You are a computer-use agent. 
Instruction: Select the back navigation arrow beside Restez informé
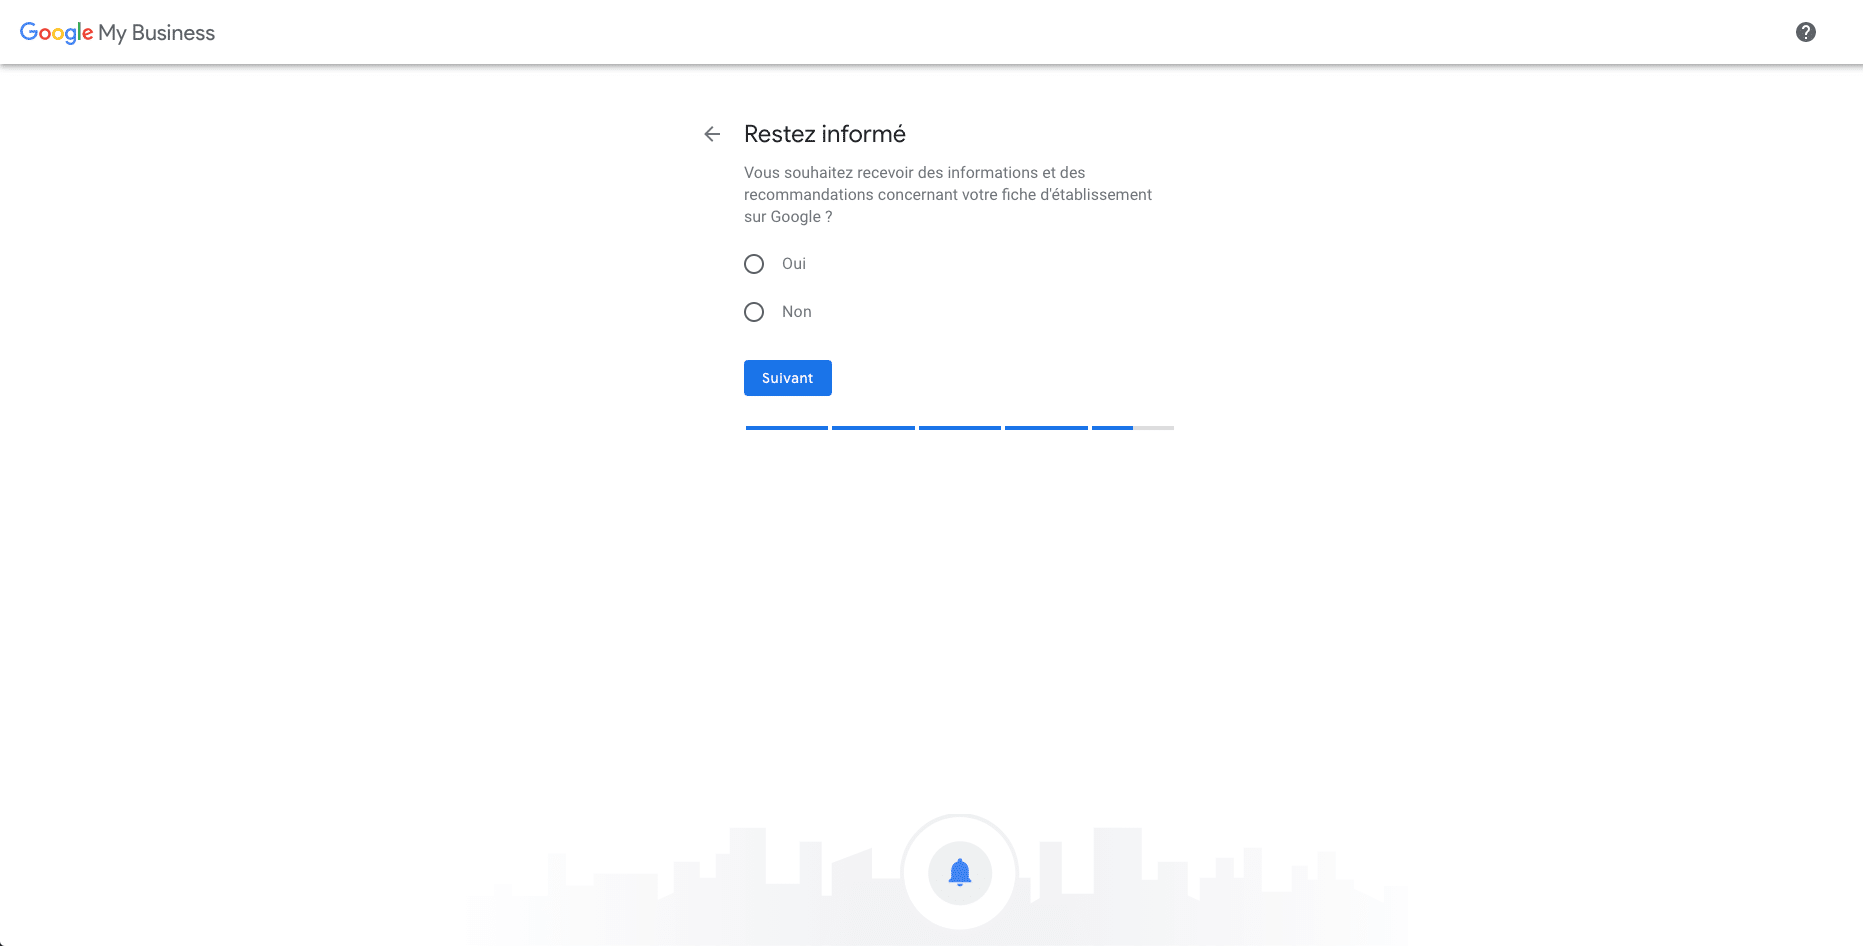(x=711, y=133)
